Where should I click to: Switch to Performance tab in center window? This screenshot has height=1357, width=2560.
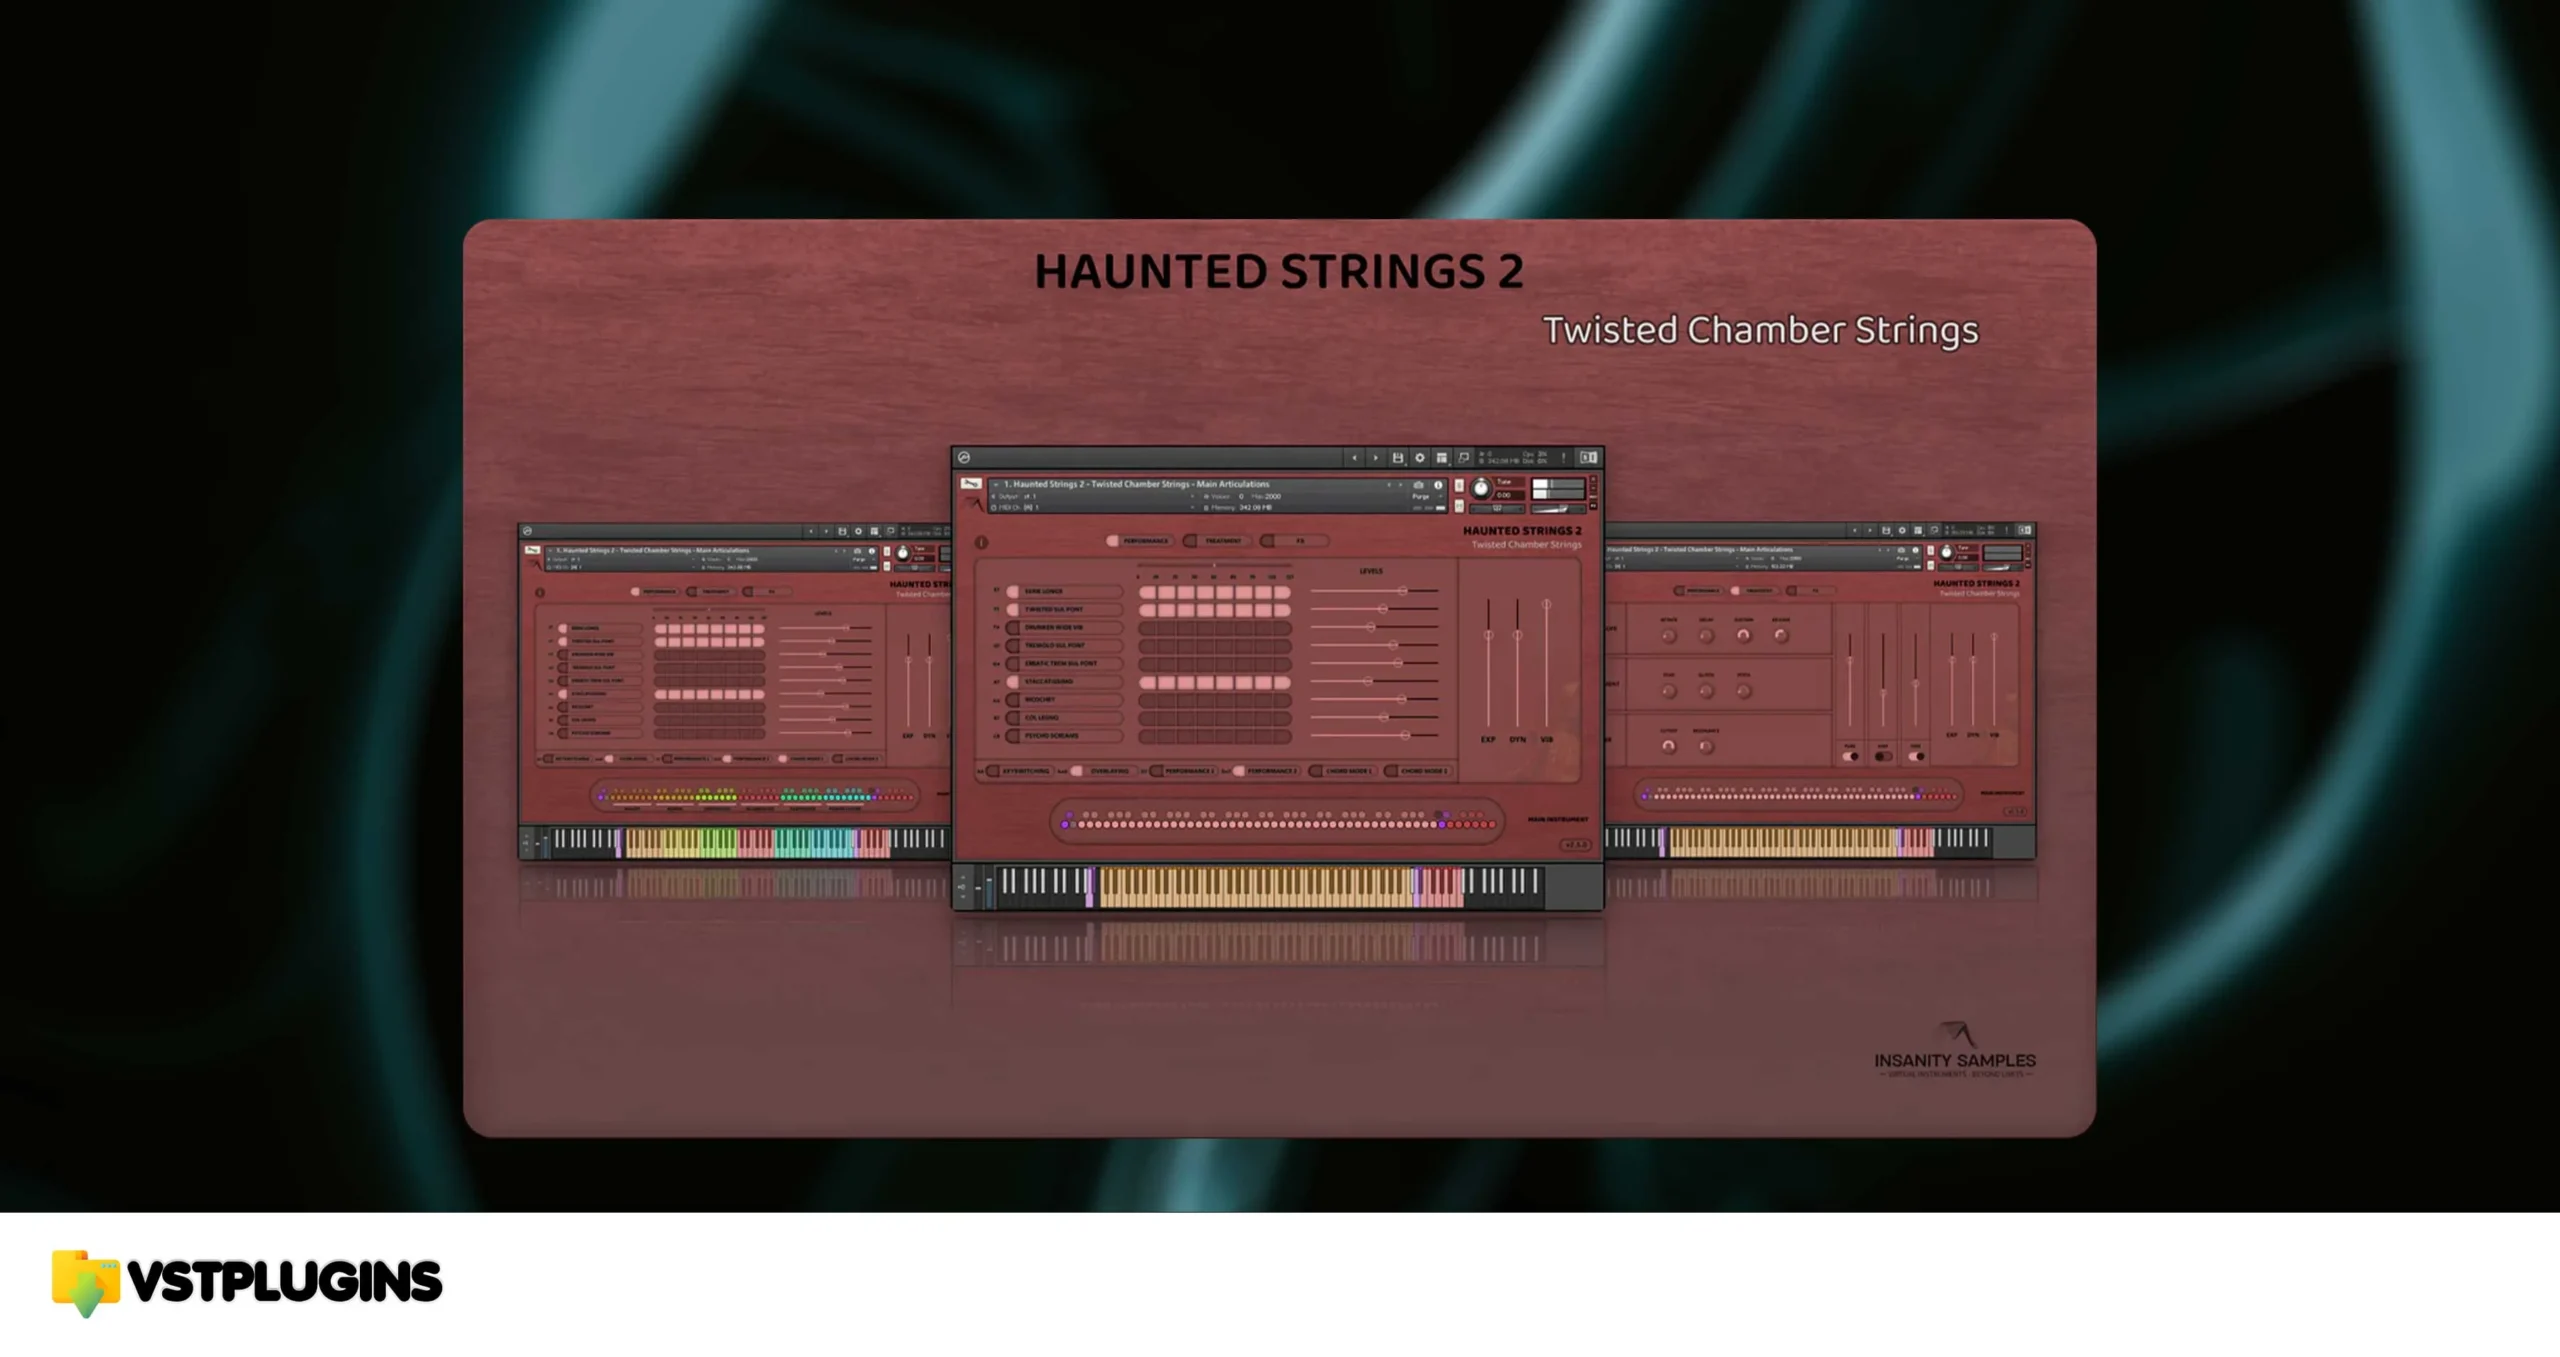[1139, 540]
